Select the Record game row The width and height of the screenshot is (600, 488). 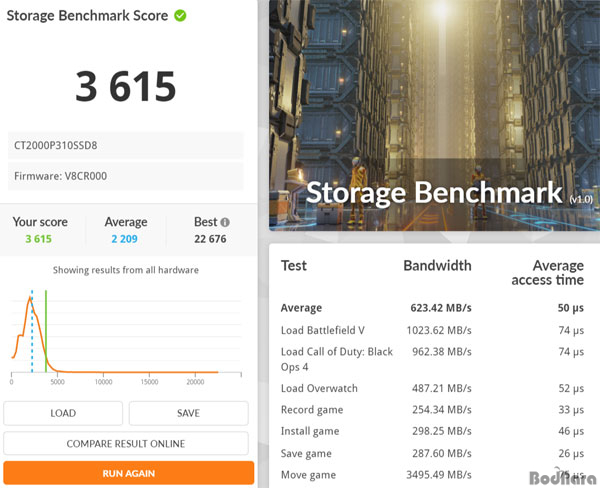pos(432,410)
